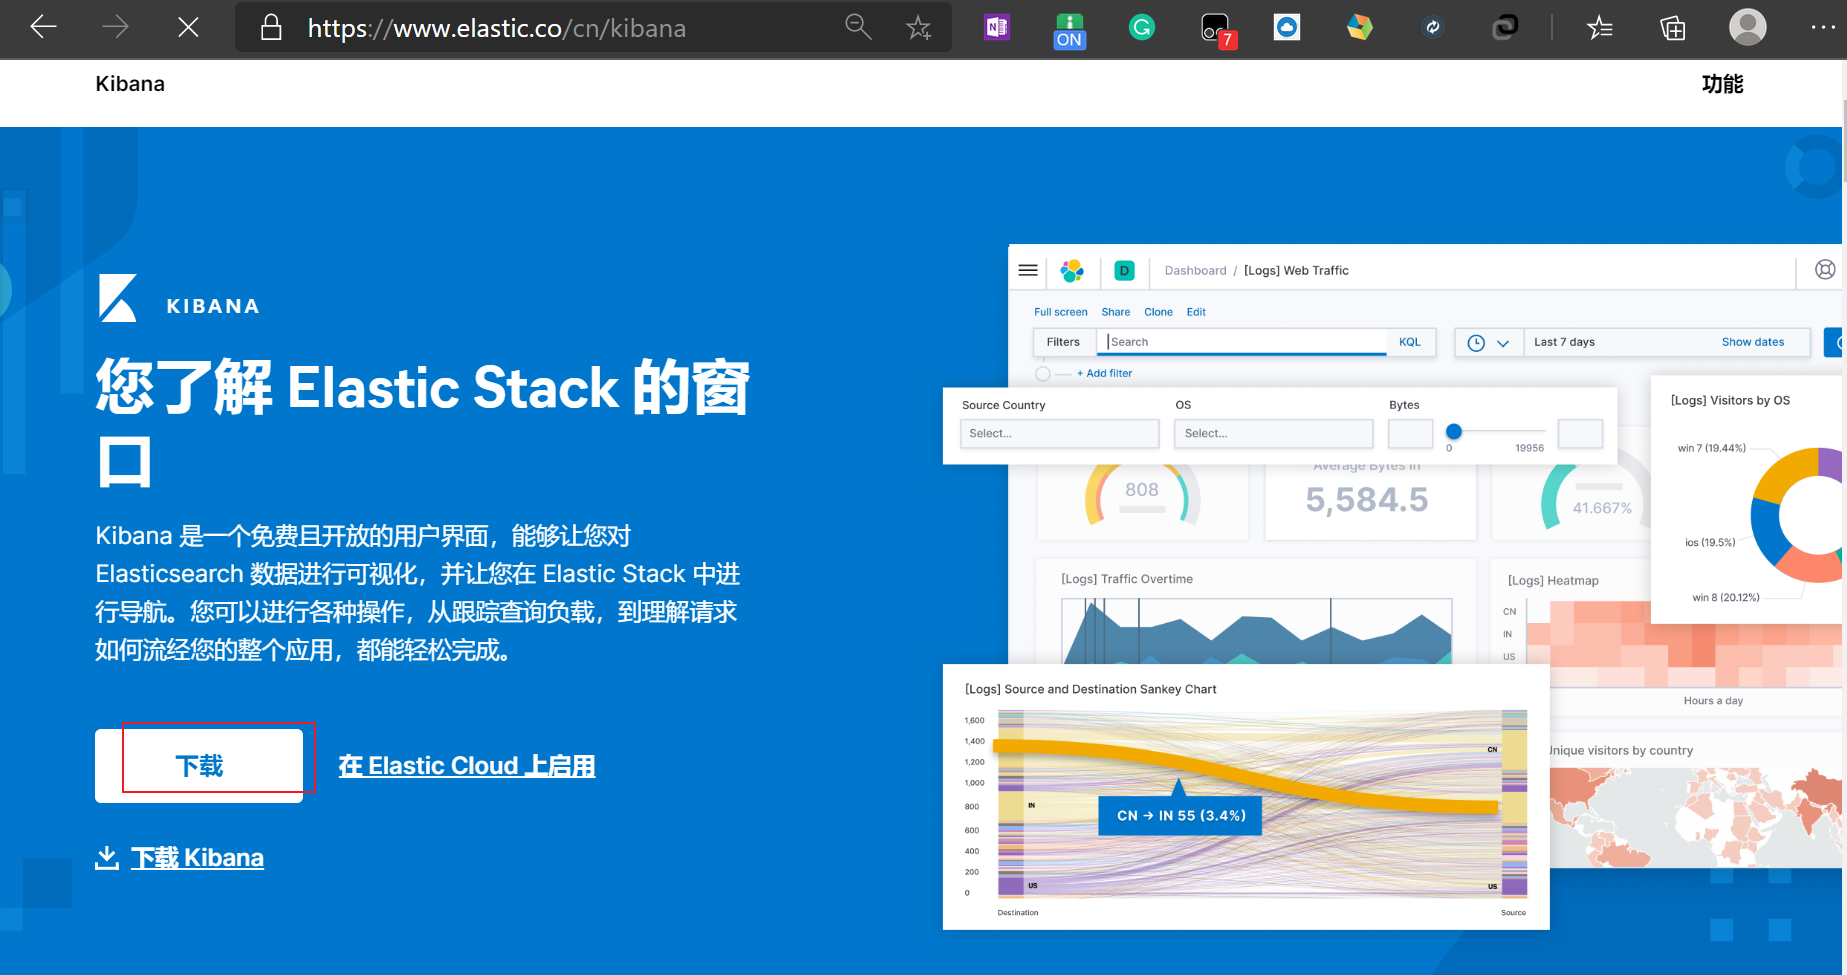Click the green D space avatar
Viewport: 1847px width, 975px height.
1124,270
